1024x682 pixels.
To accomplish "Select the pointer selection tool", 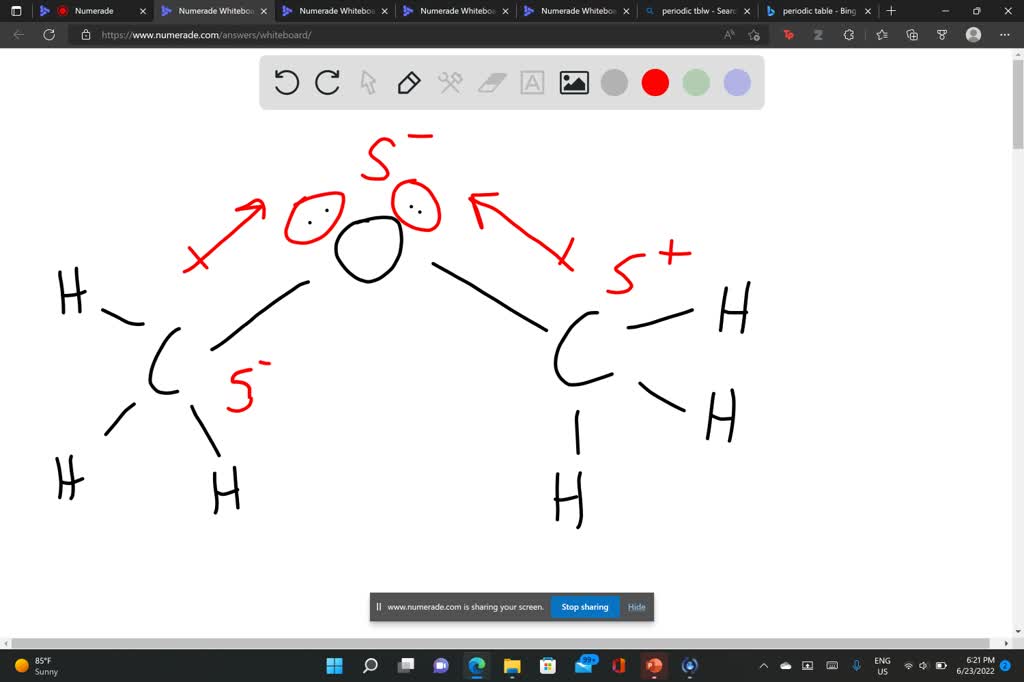I will pyautogui.click(x=368, y=83).
